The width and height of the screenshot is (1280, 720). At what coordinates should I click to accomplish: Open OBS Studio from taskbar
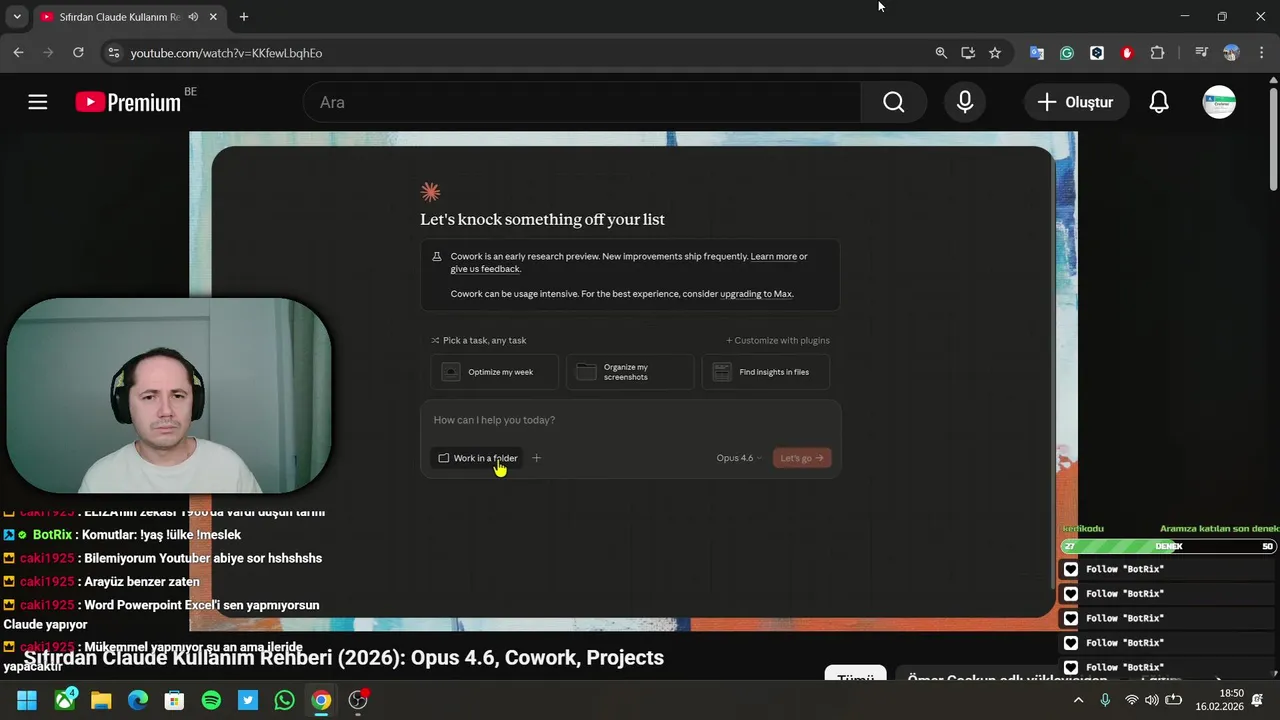(358, 700)
